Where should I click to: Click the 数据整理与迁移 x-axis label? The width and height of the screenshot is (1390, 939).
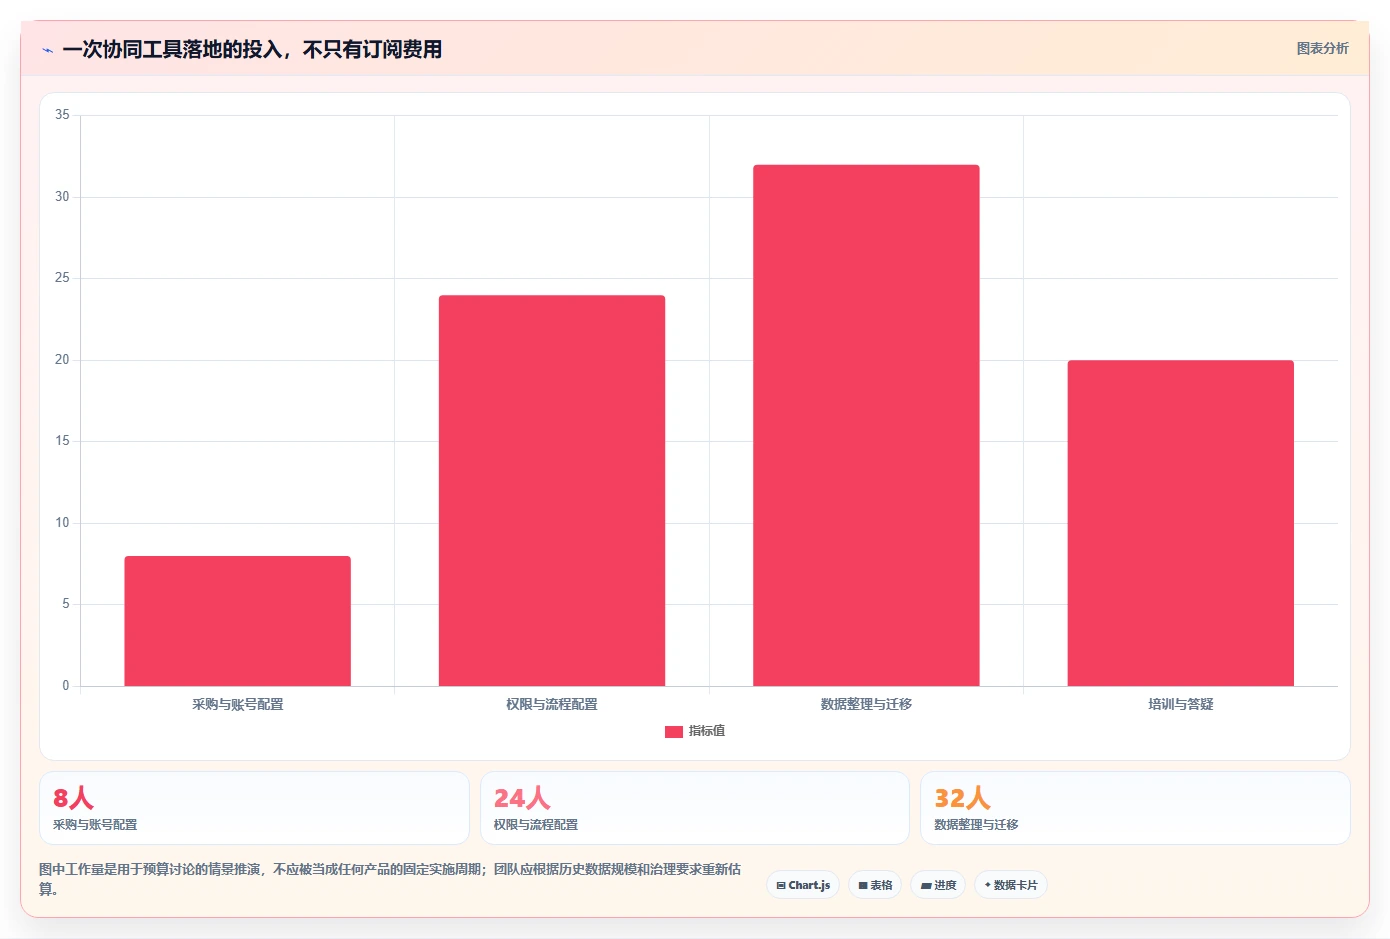(x=866, y=704)
